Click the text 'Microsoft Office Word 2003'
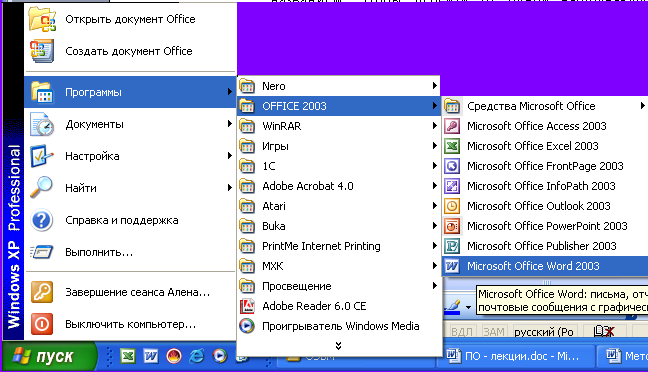 (533, 266)
